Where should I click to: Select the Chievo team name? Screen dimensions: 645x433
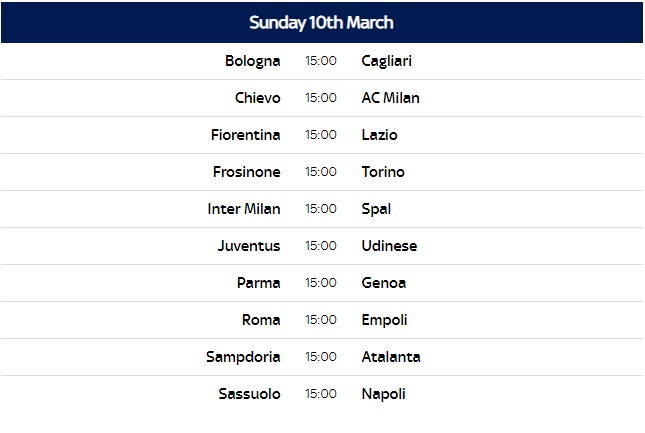[x=257, y=98]
